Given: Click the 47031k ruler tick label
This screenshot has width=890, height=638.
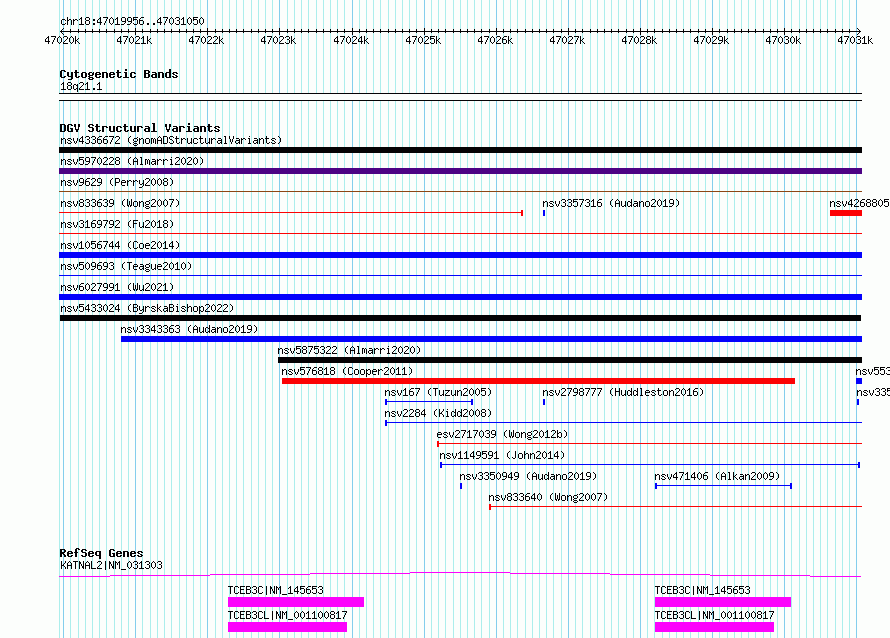Looking at the screenshot, I should click(855, 40).
